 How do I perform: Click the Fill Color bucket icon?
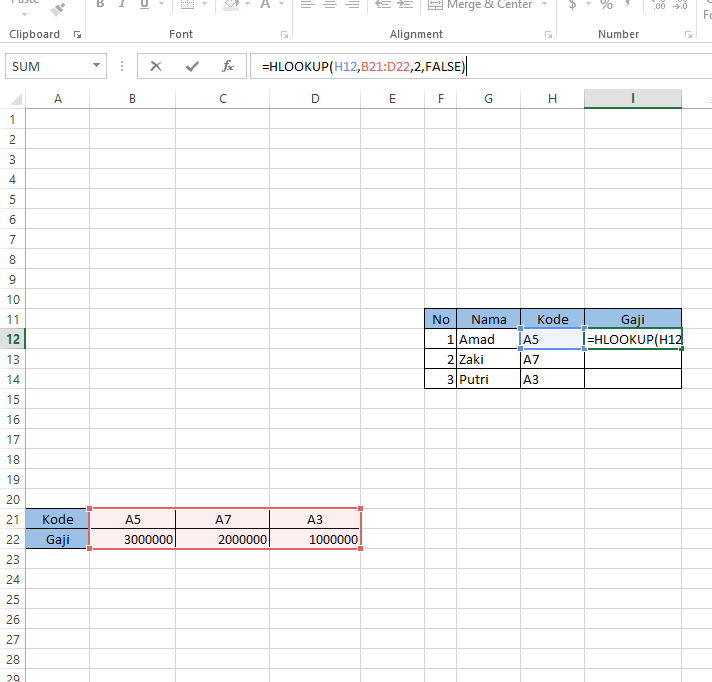231,4
